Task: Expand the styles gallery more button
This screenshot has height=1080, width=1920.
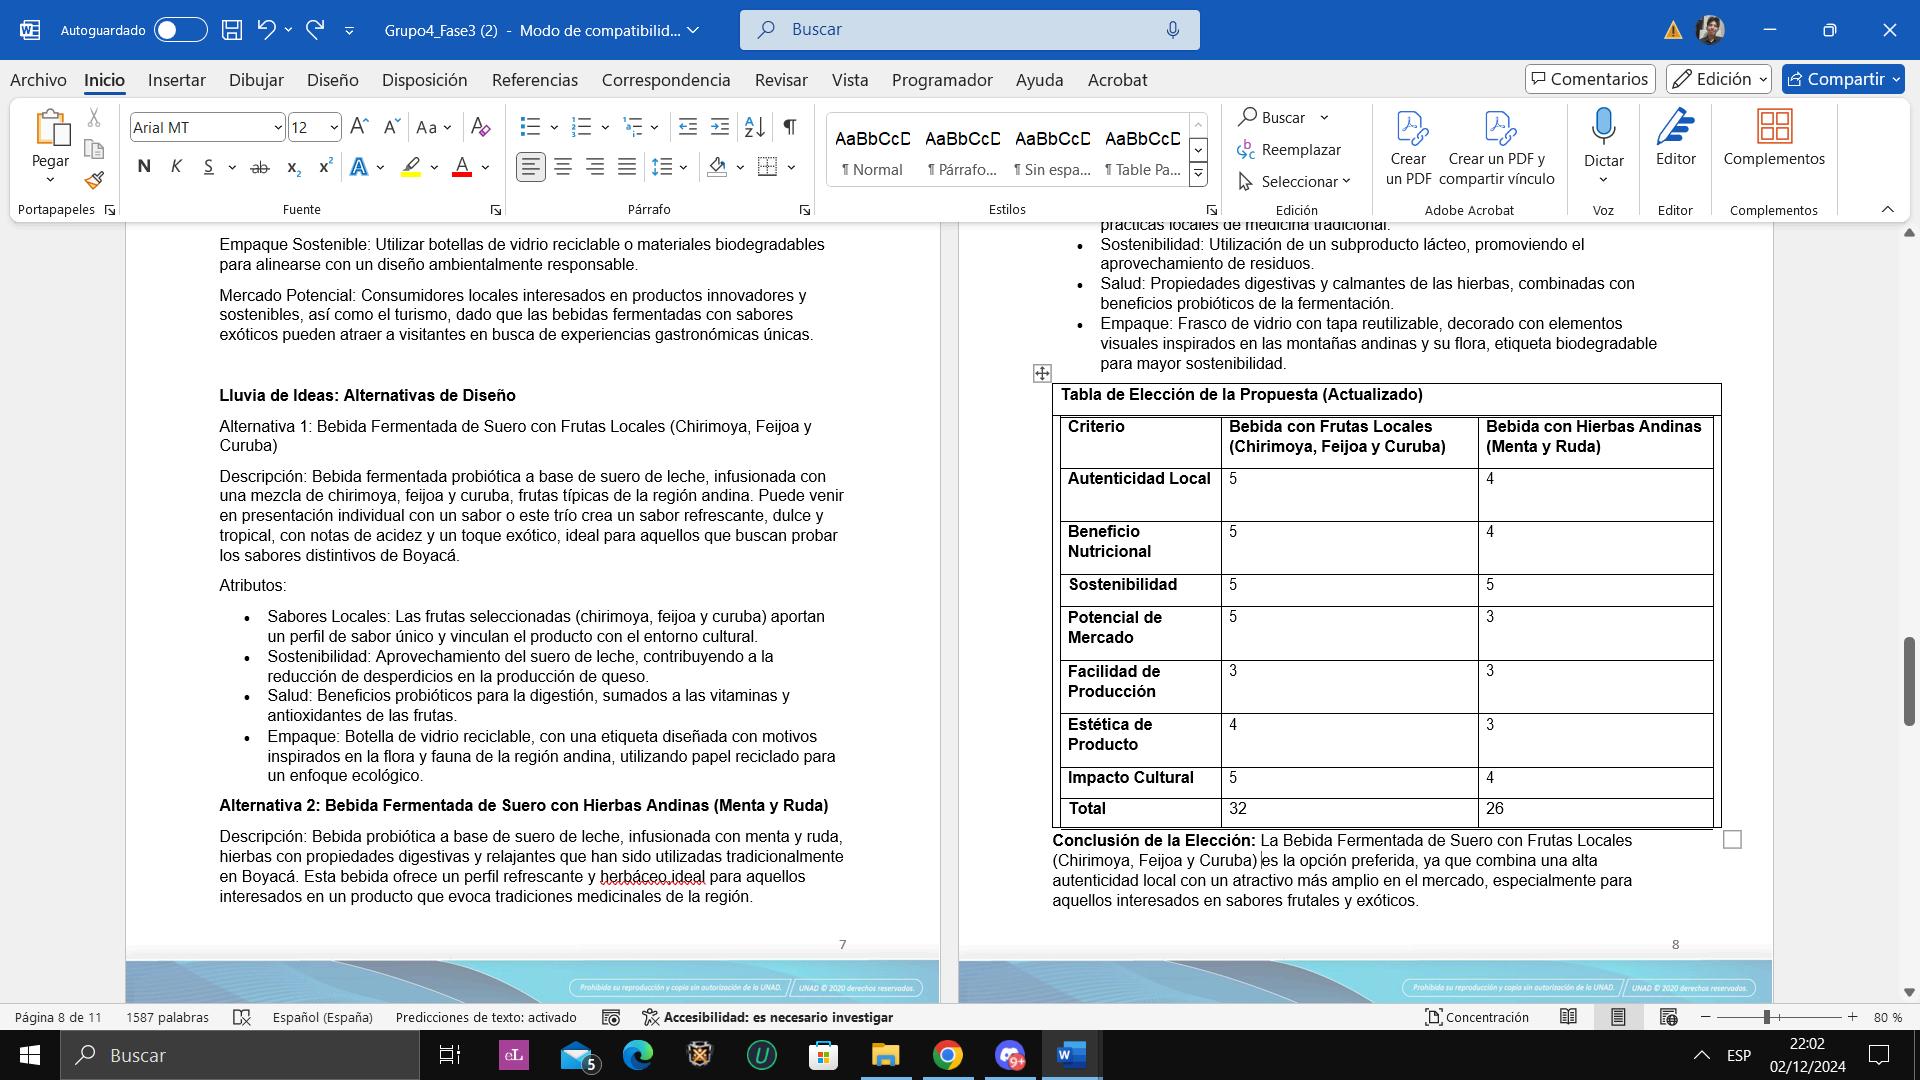Action: click(1198, 174)
